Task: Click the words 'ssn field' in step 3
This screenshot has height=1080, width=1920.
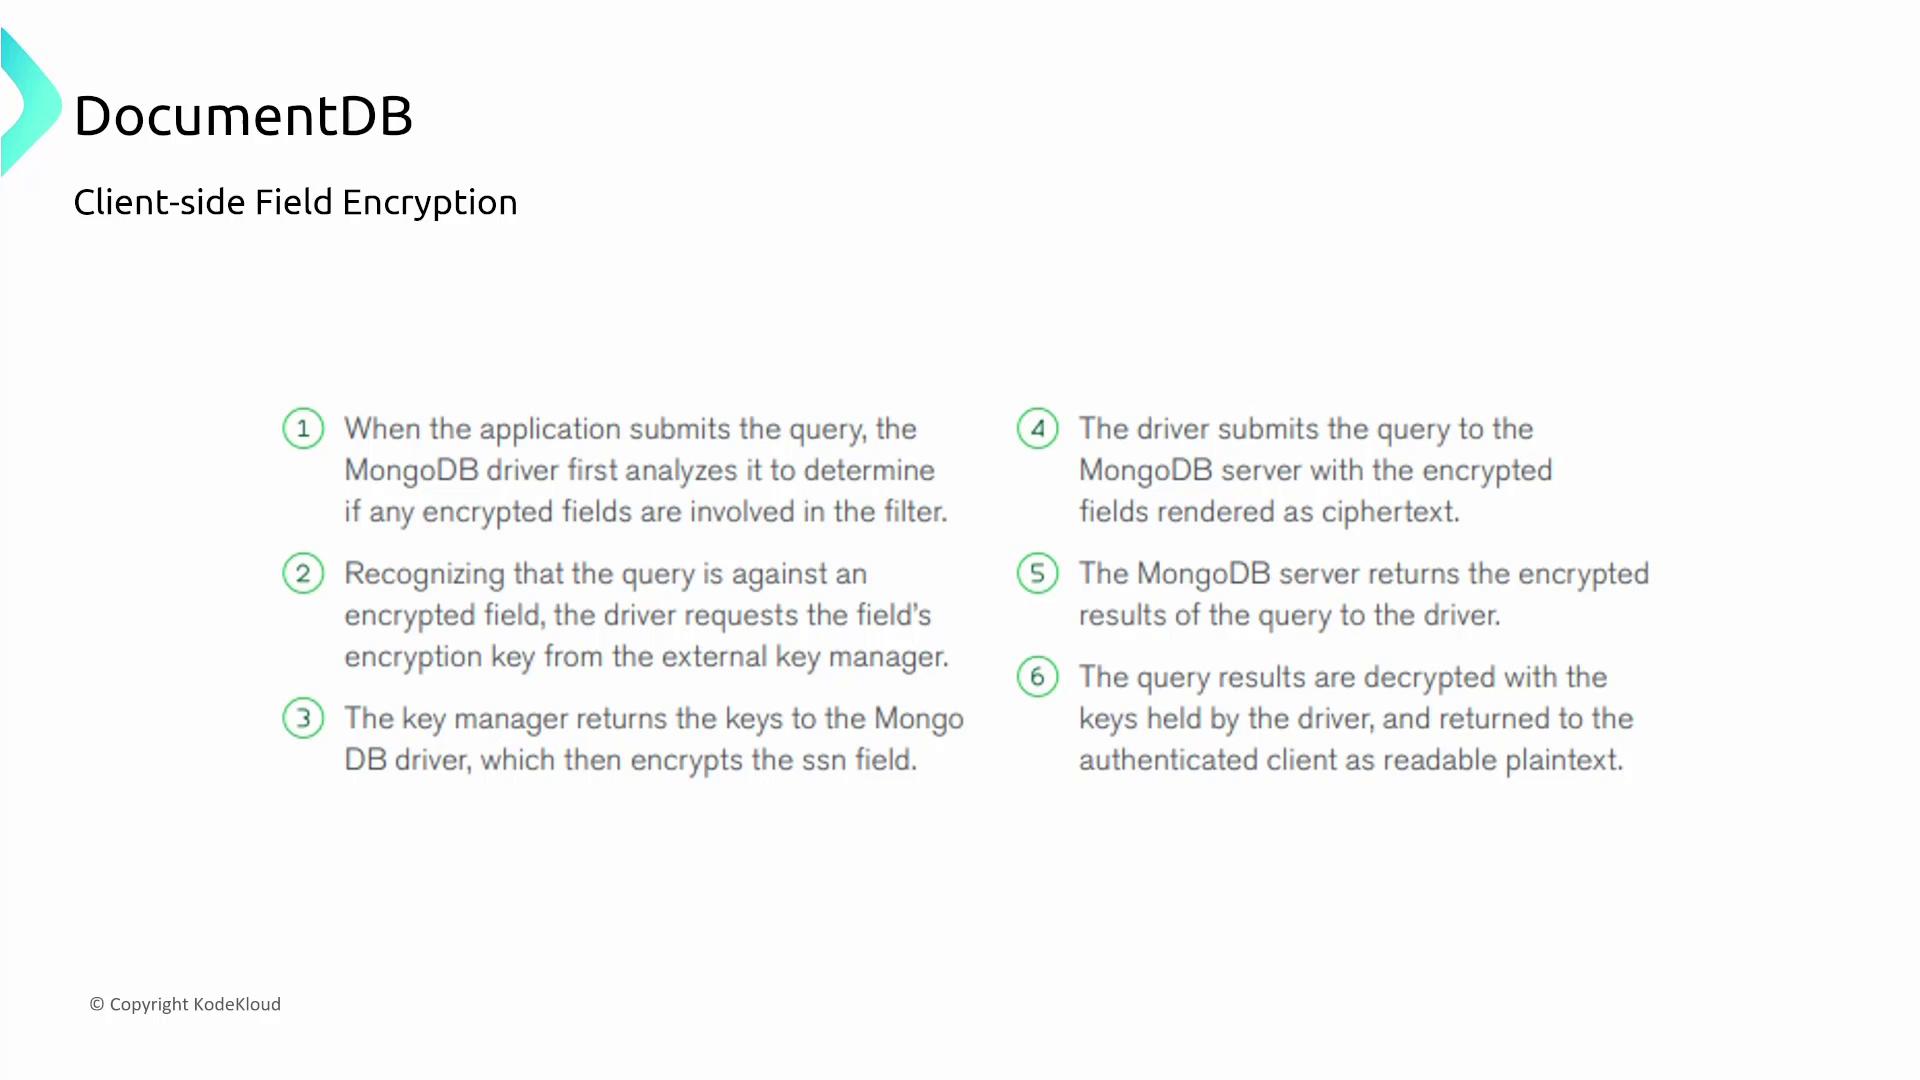Action: 858,760
